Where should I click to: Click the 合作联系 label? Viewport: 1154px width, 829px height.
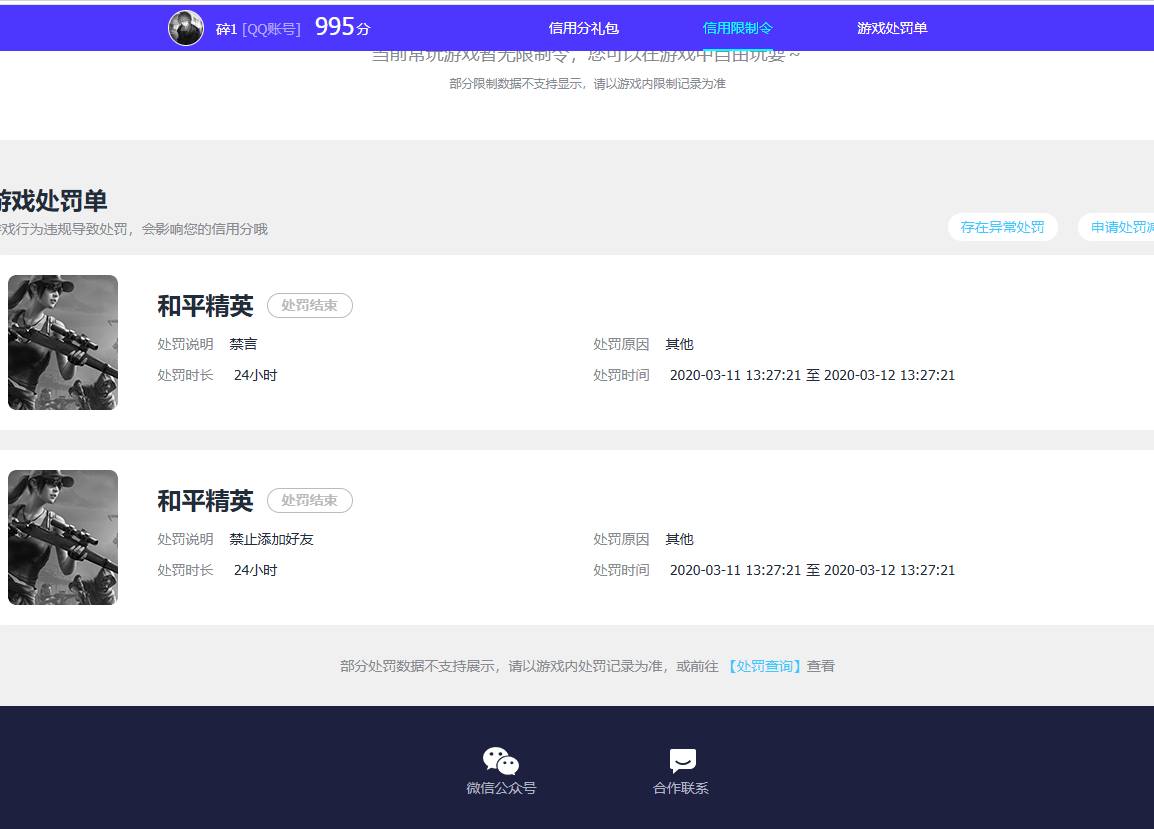click(x=681, y=788)
